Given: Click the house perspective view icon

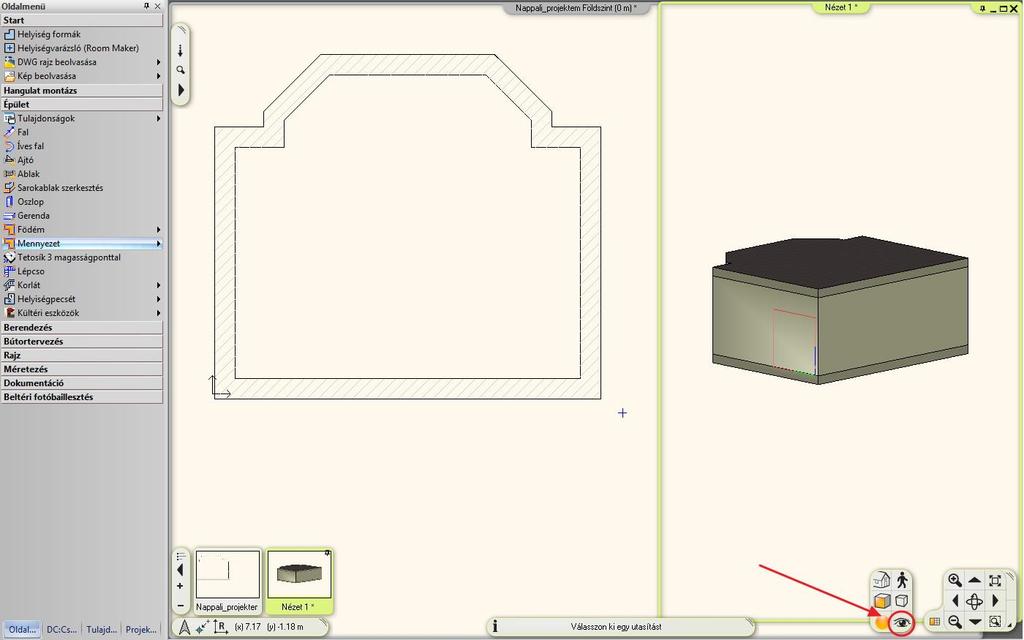Looking at the screenshot, I should click(882, 580).
